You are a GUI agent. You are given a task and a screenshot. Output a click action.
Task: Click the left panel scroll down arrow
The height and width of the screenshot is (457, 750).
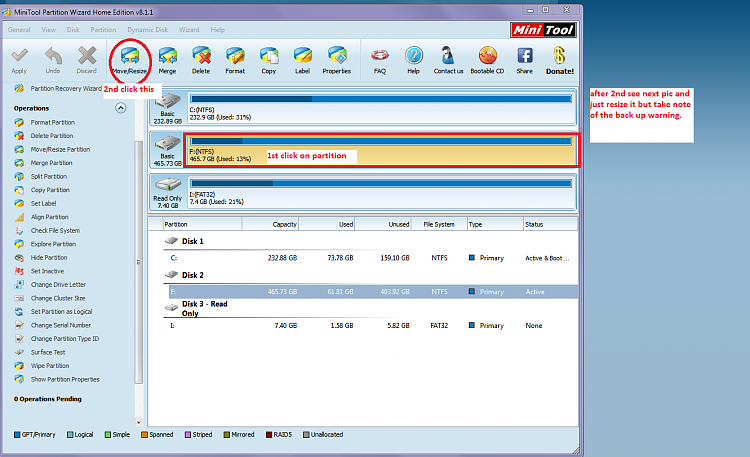pyautogui.click(x=139, y=423)
